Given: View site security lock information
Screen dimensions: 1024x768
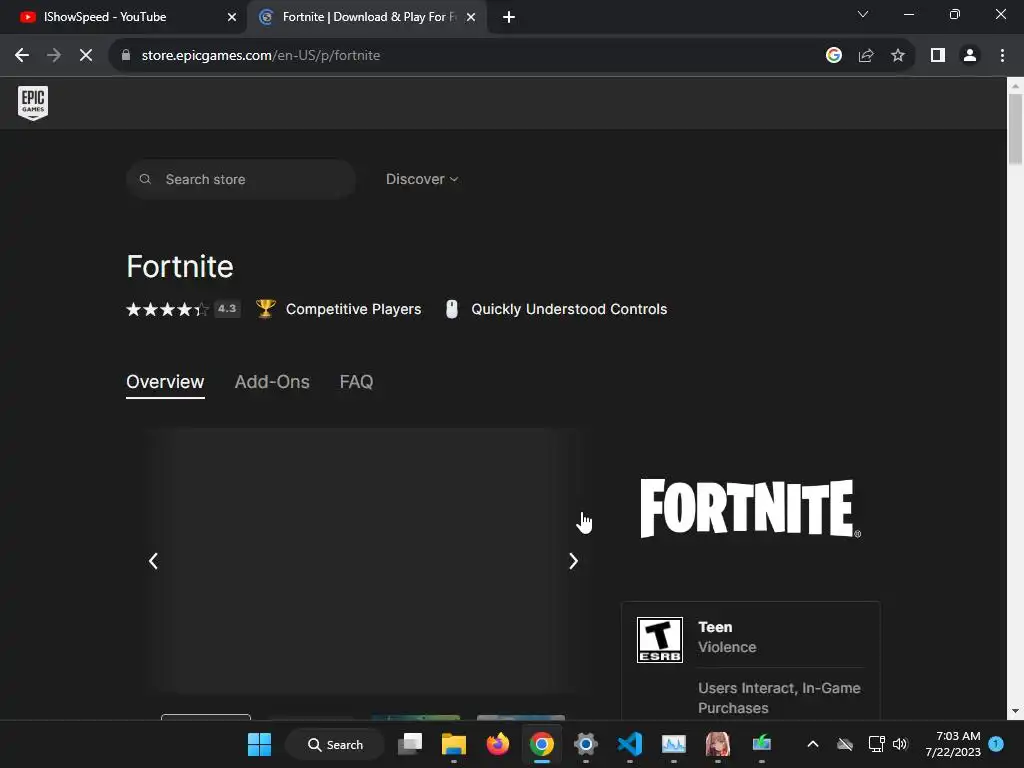Looking at the screenshot, I should point(126,56).
